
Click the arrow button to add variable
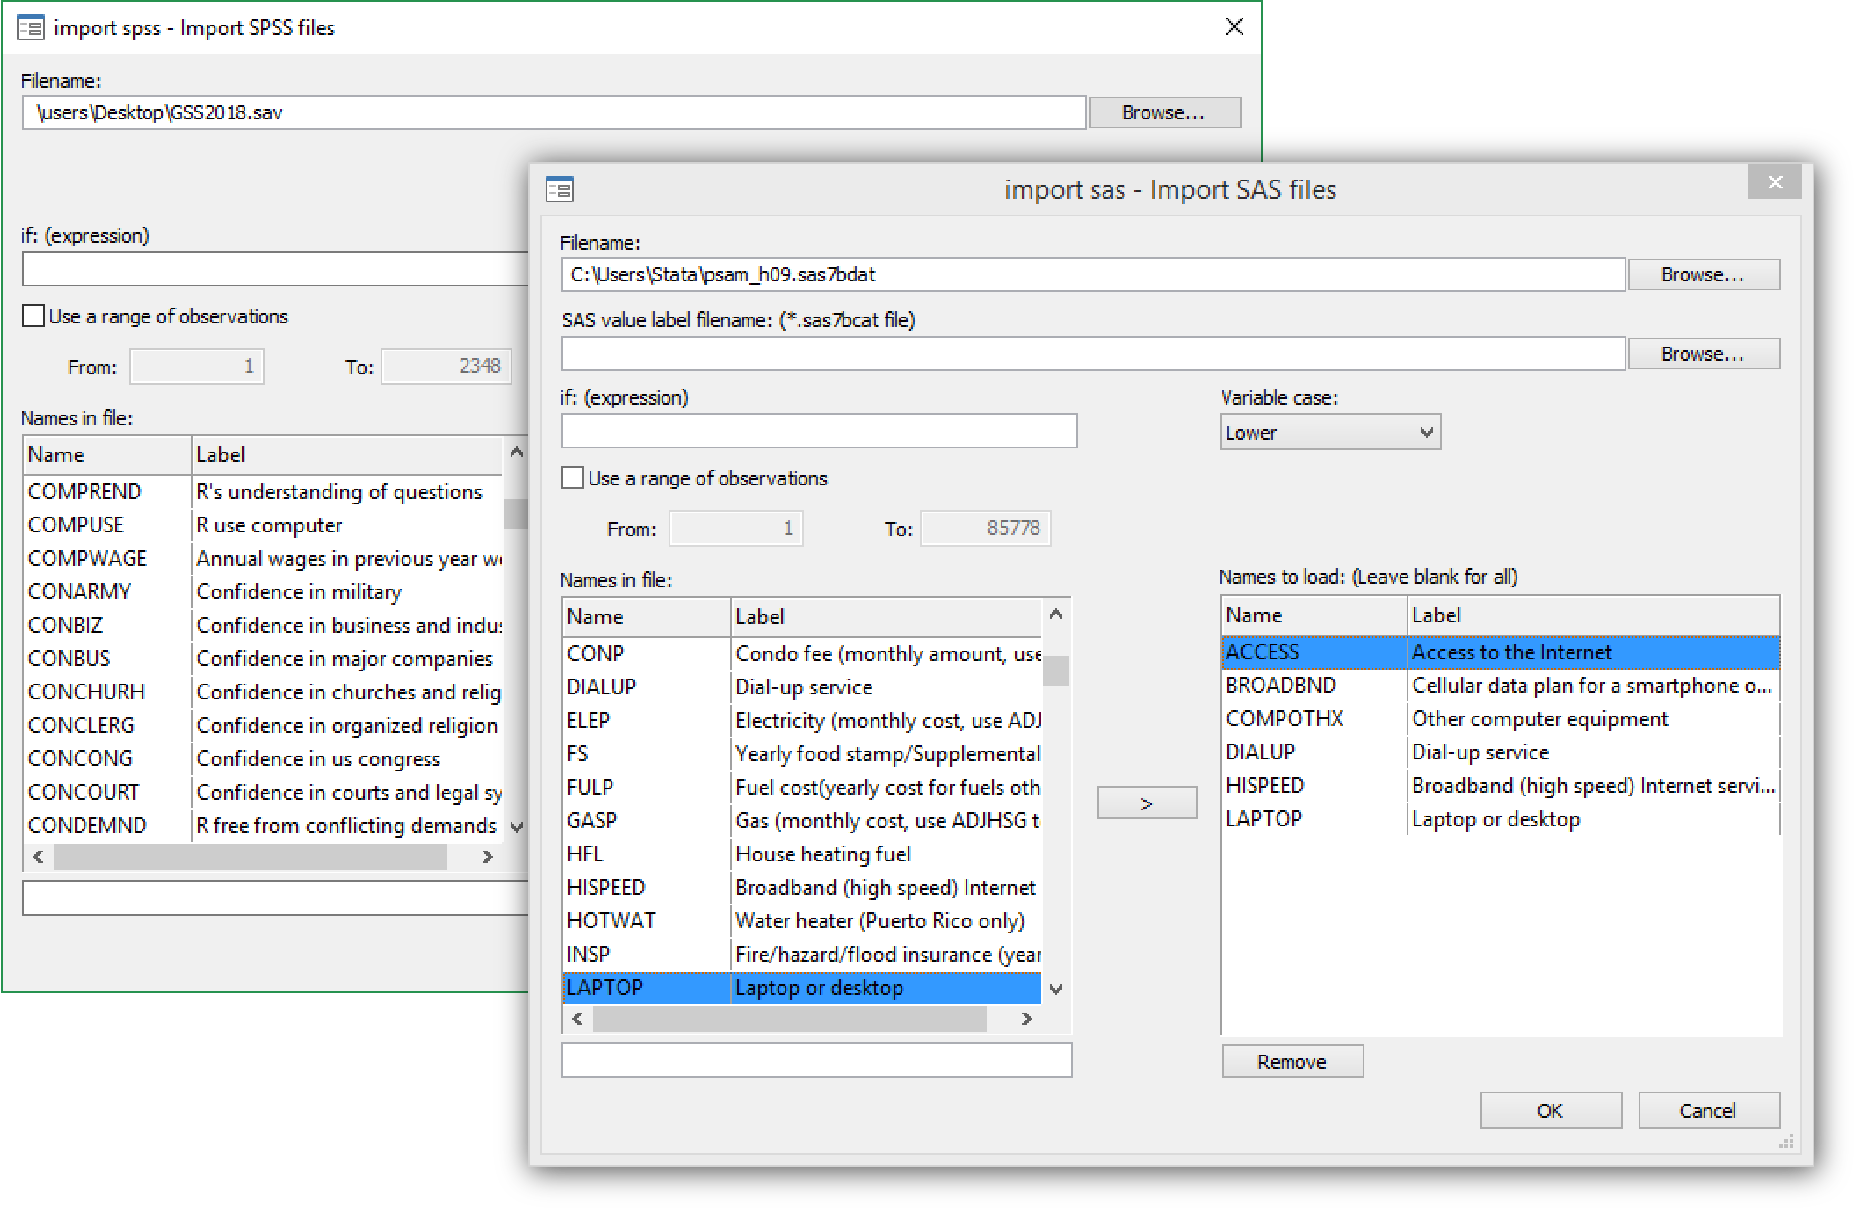pyautogui.click(x=1147, y=803)
